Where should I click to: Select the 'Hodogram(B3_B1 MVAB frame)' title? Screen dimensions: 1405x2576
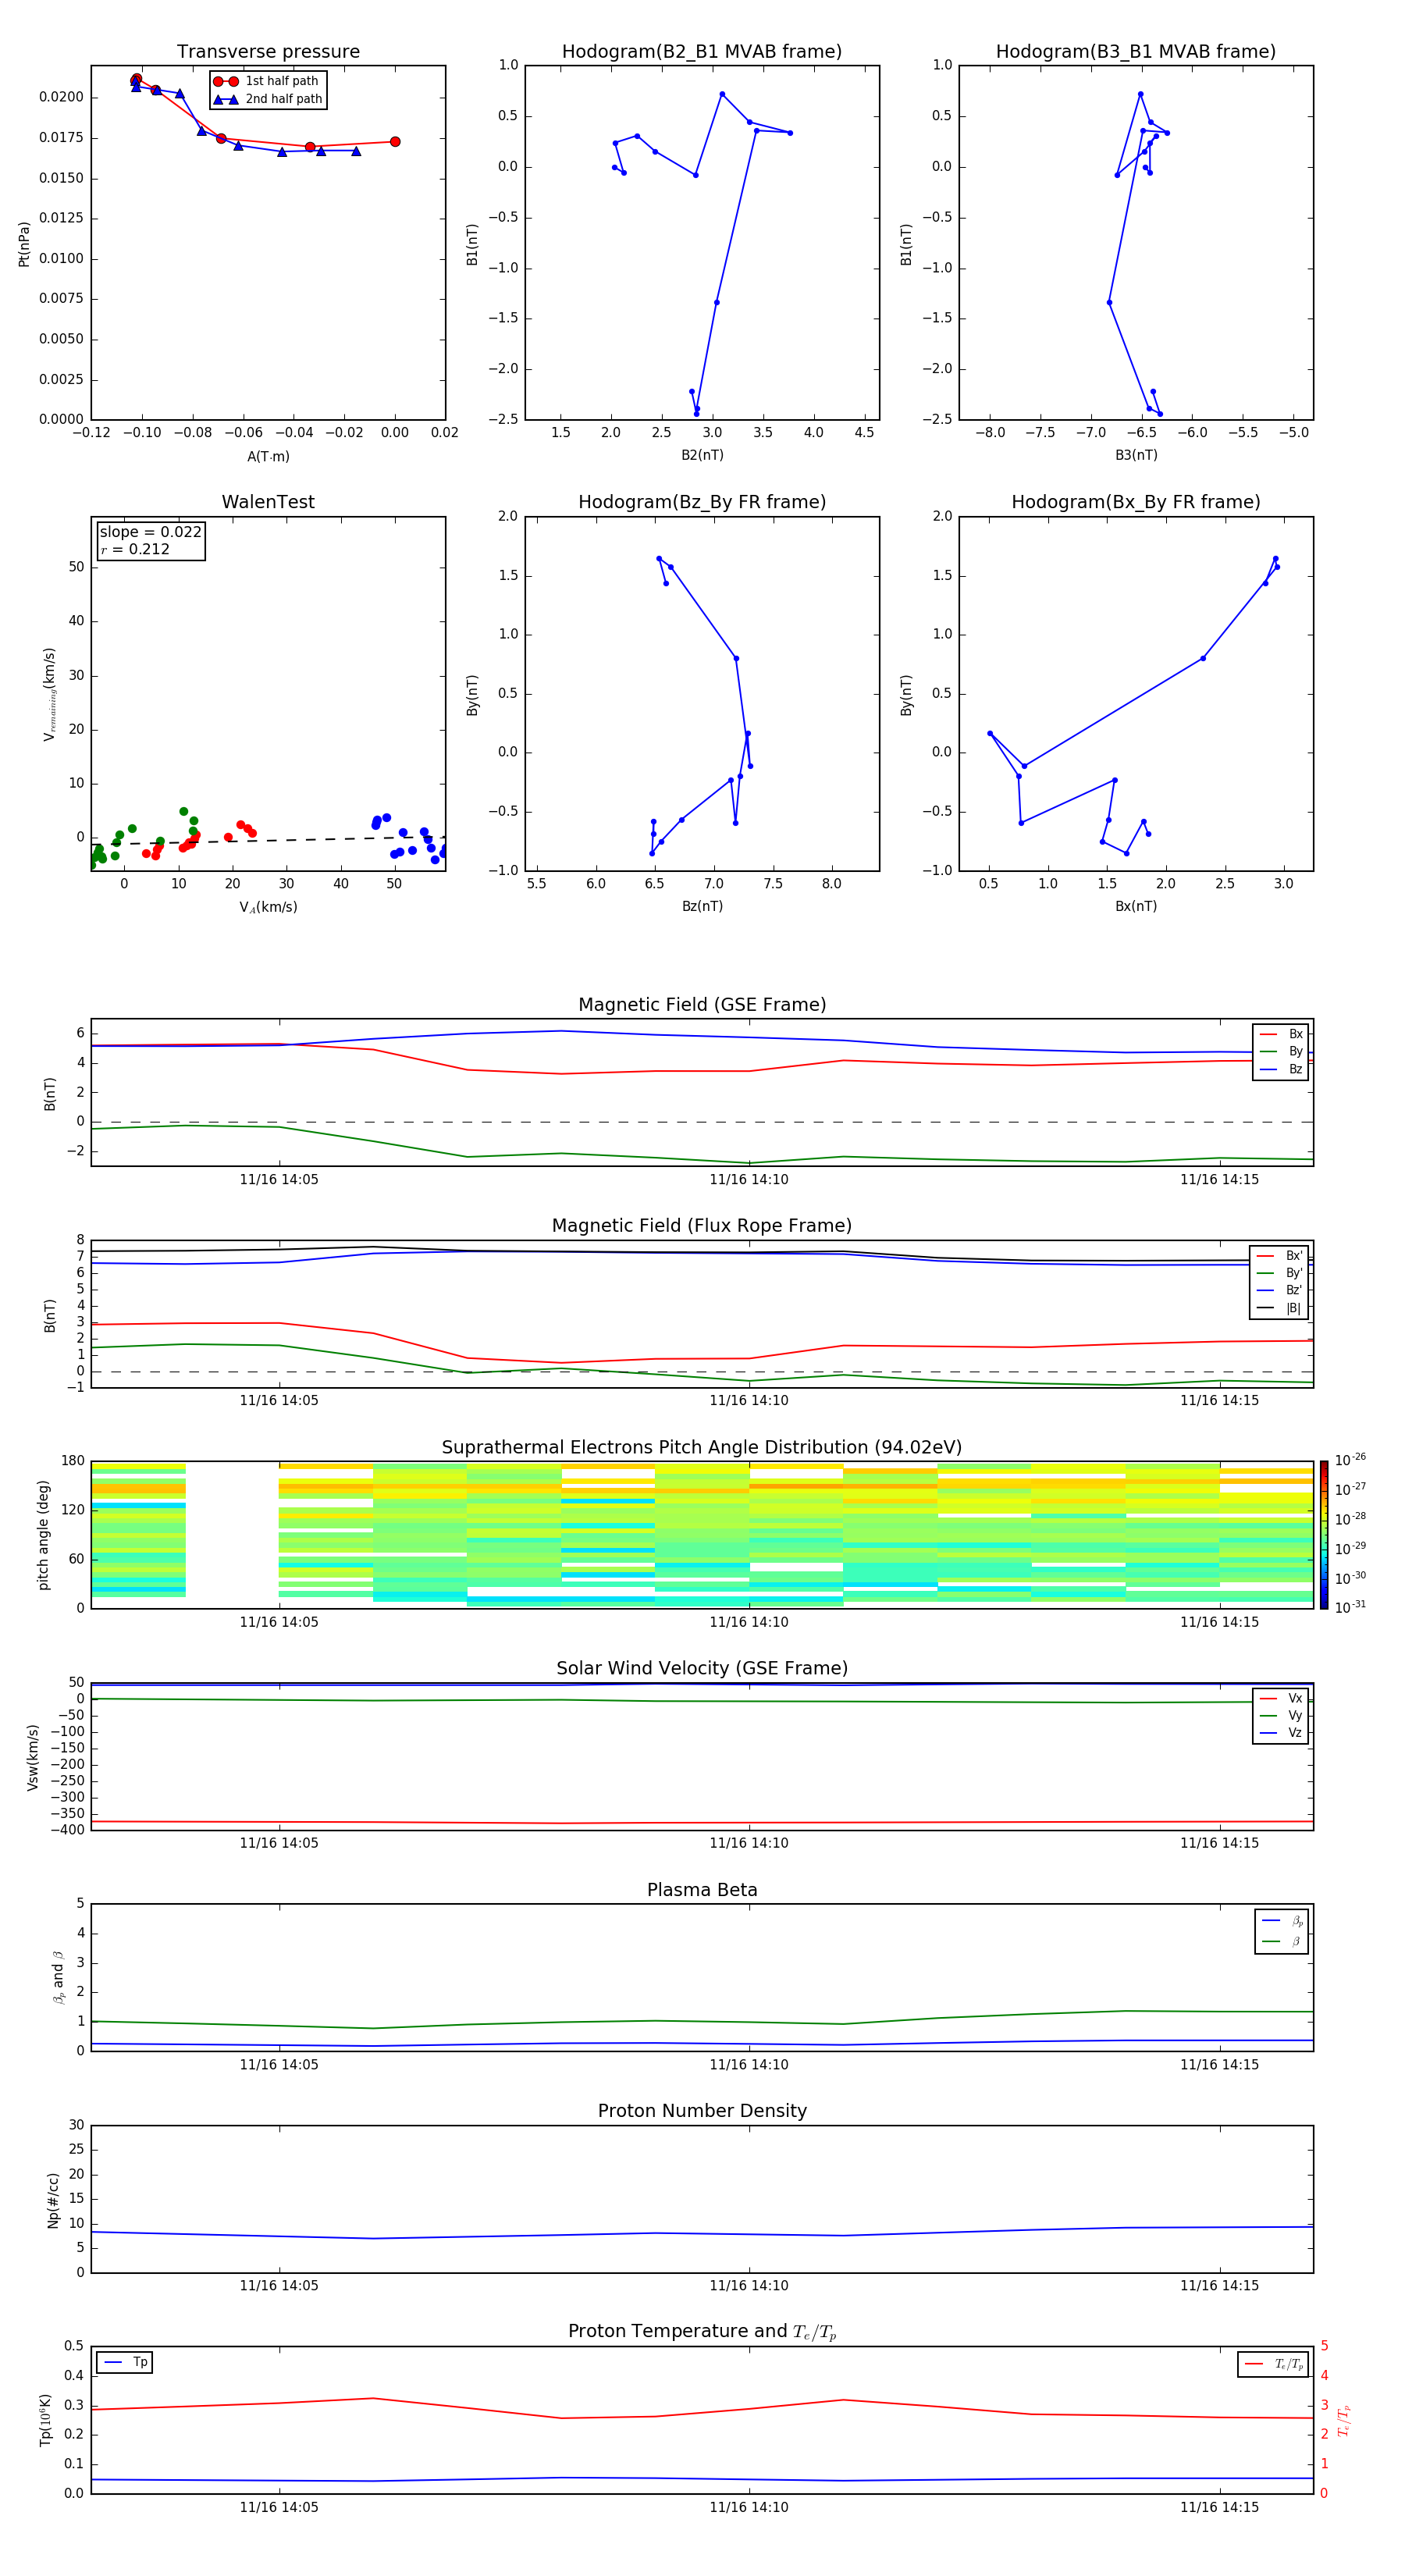(x=1136, y=52)
